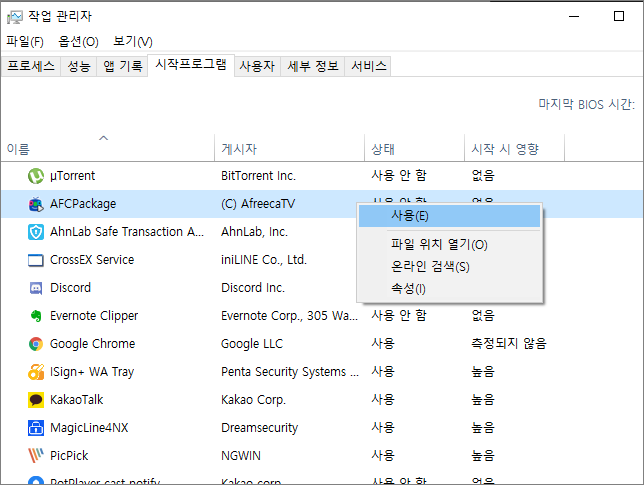644x485 pixels.
Task: Select the MagicLine4NX row name
Action: 89,428
